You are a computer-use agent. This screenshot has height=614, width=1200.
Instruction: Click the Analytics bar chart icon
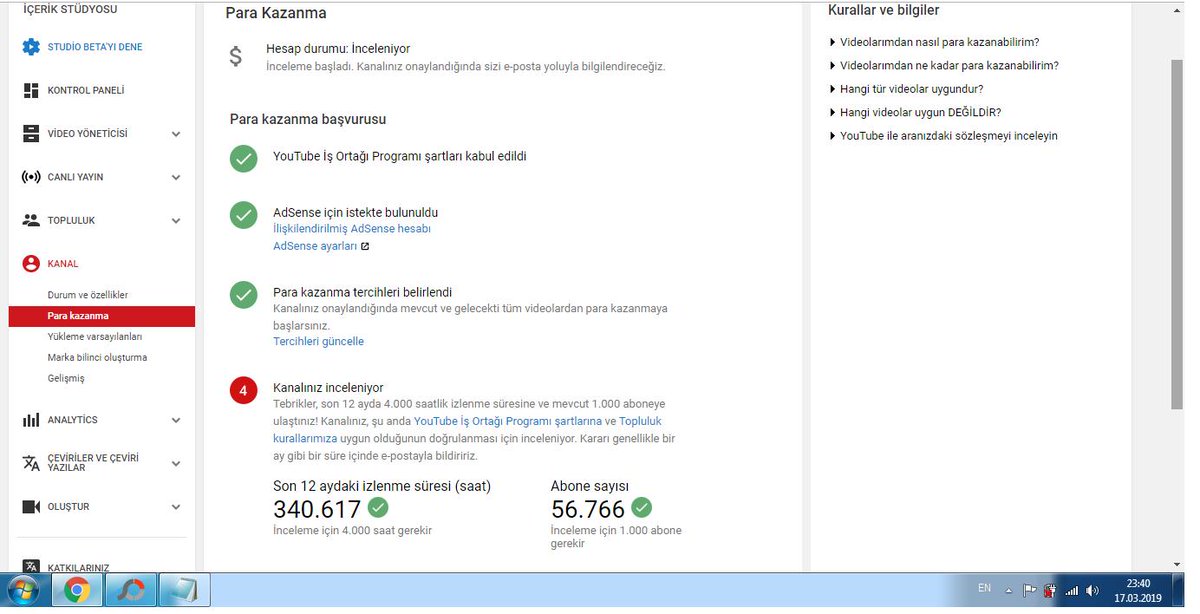click(x=31, y=420)
